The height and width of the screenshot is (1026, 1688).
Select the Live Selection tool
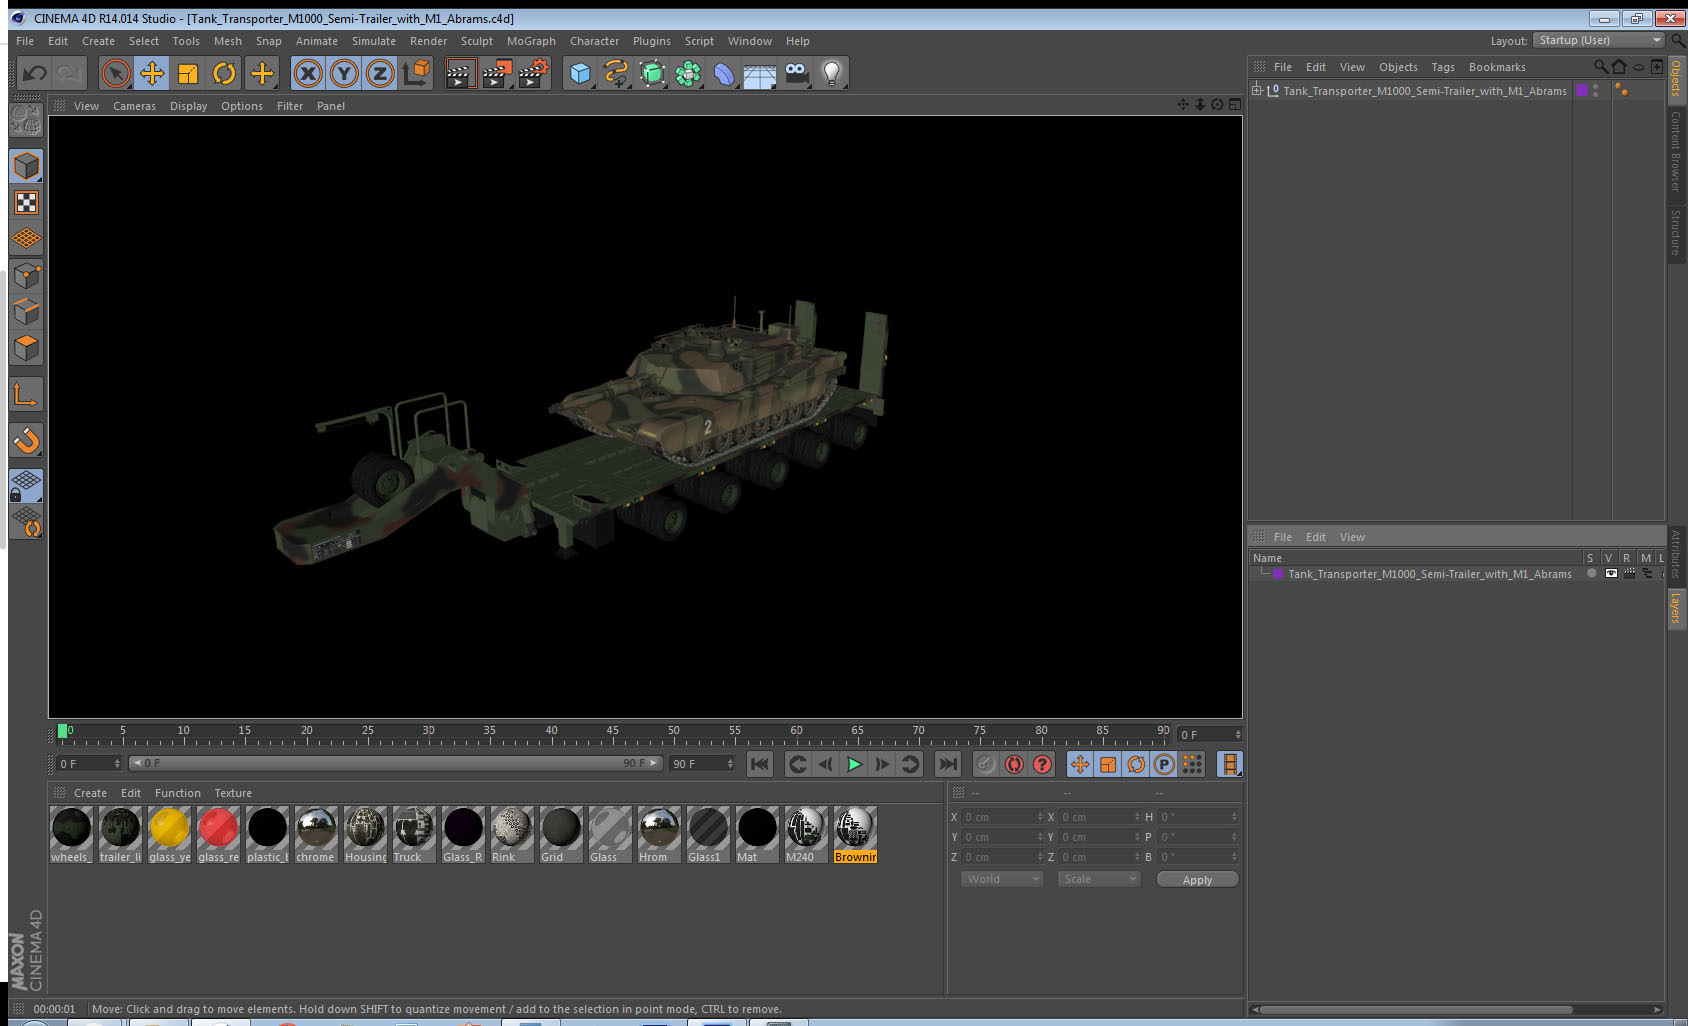(116, 73)
